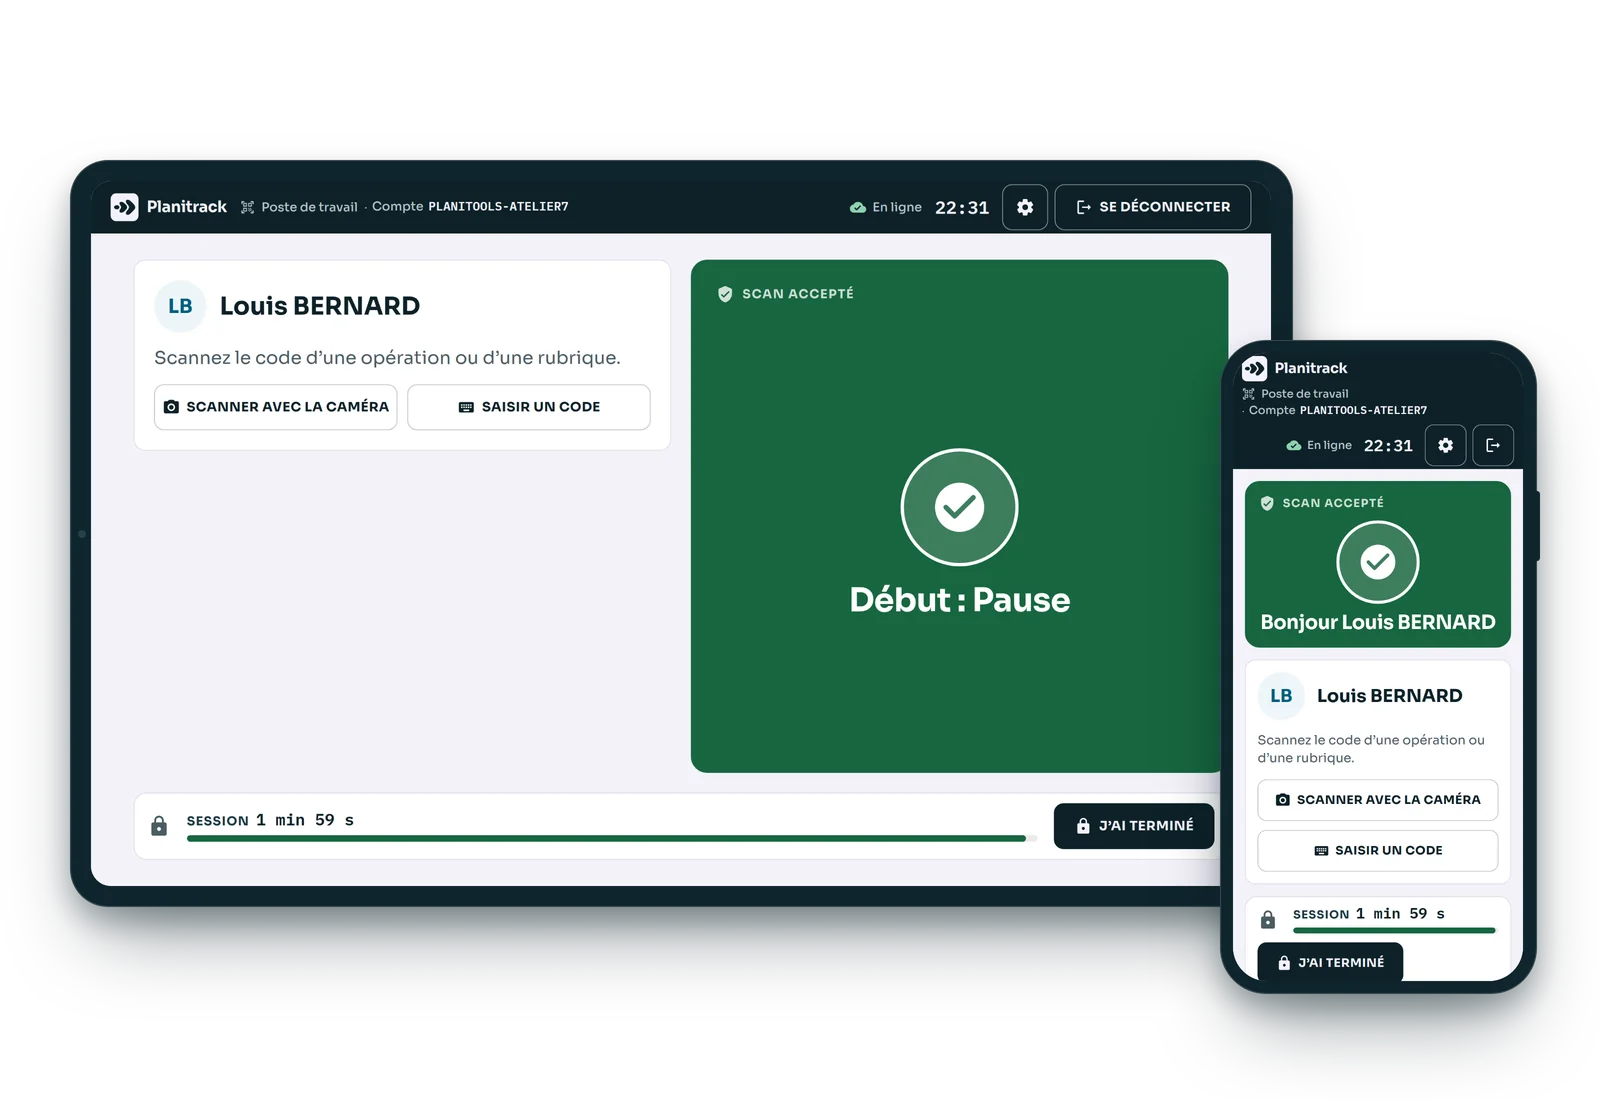
Task: Click tablet session progress bar
Action: click(611, 838)
